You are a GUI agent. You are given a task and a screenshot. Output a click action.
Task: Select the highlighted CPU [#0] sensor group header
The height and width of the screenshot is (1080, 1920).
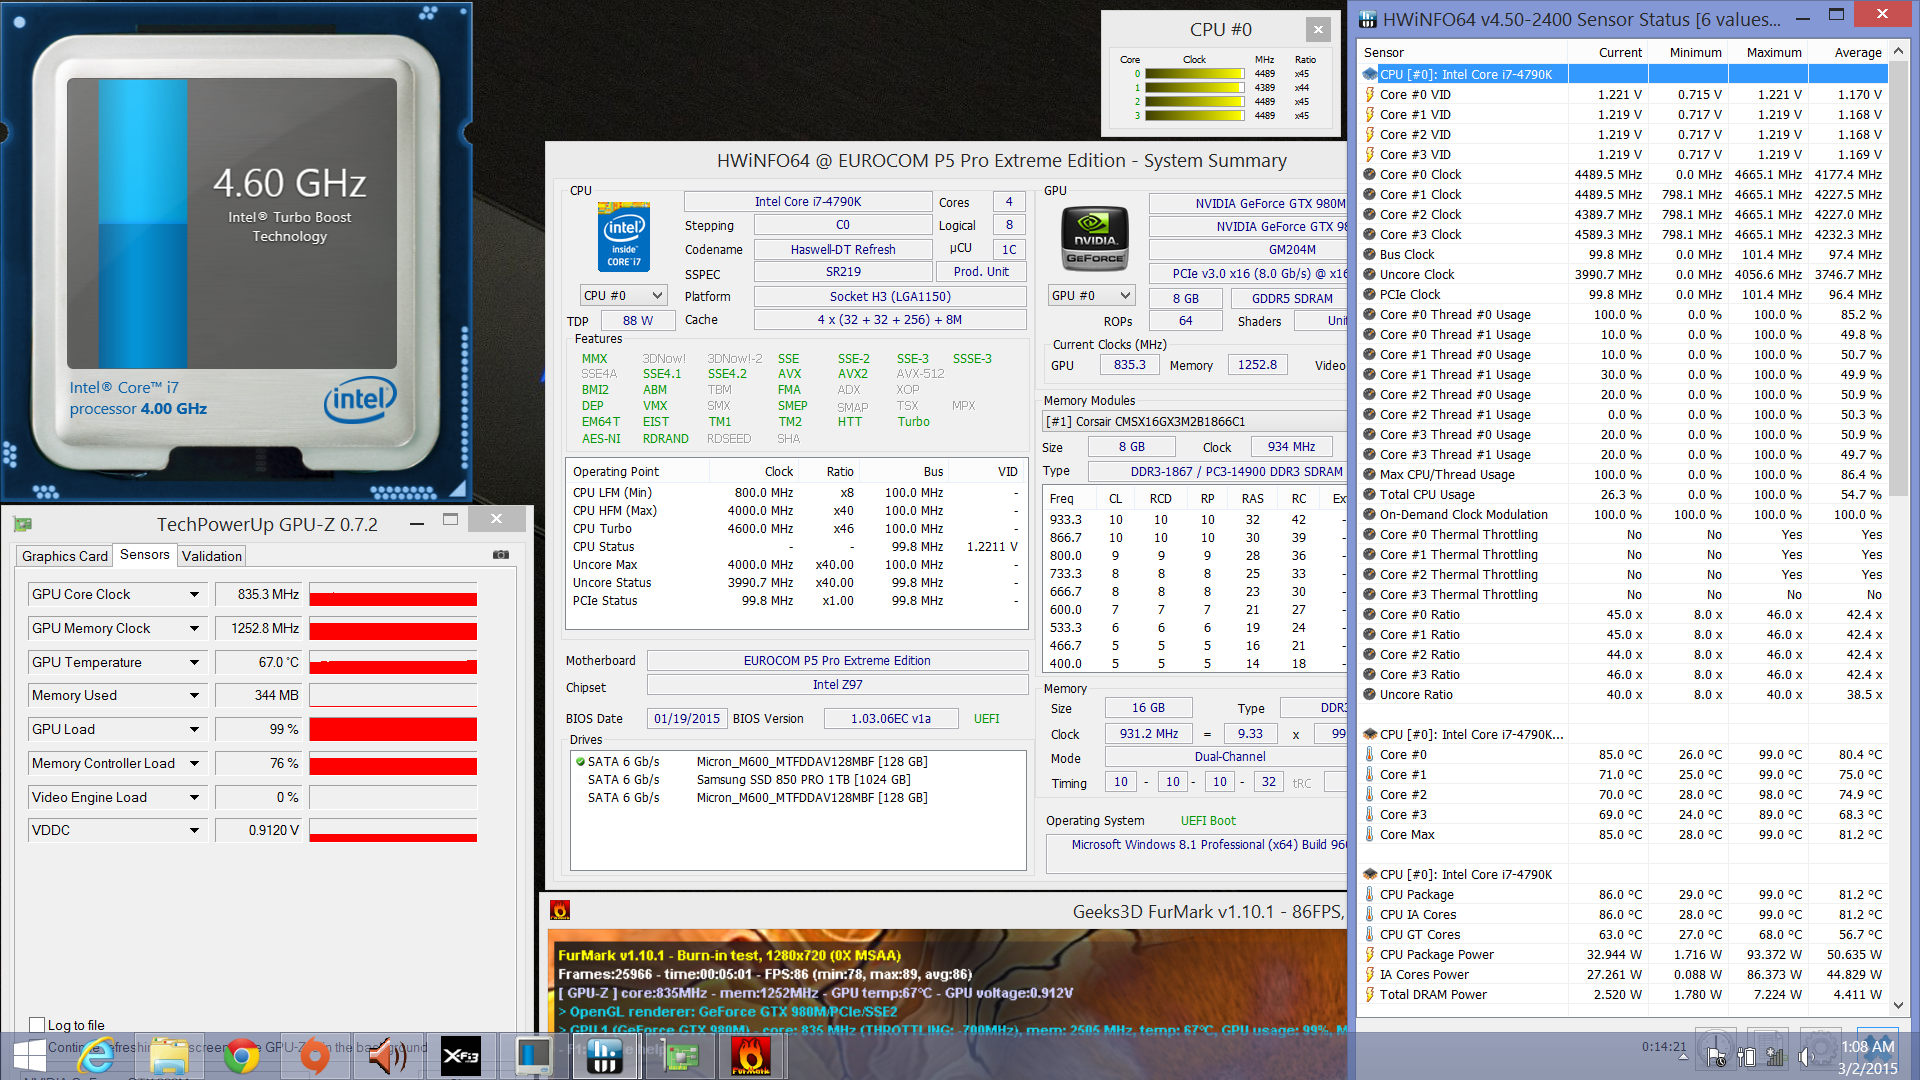[1624, 74]
